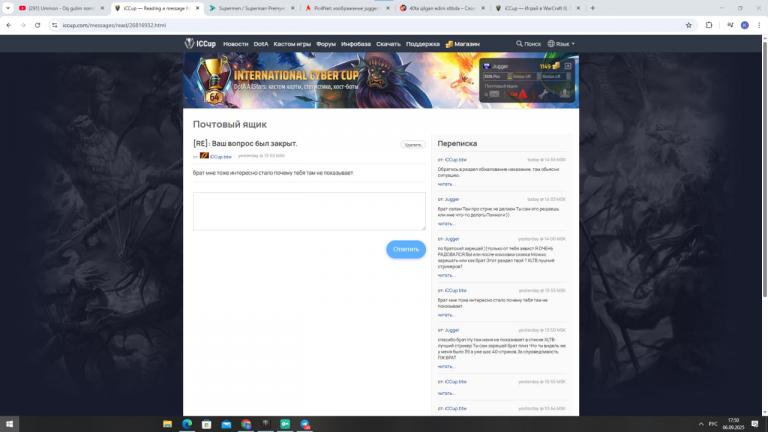Viewport: 768px width, 432px height.
Task: Click Jugger username in the profile widget
Action: click(500, 66)
